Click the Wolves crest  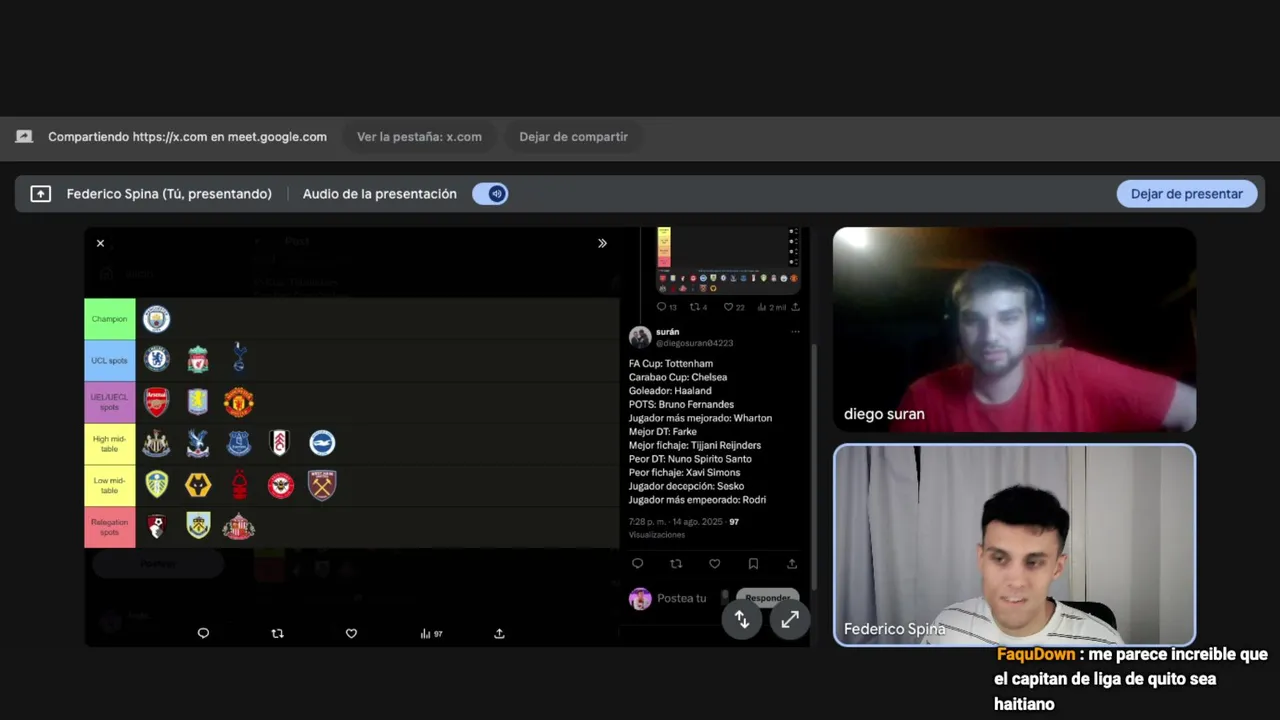click(x=198, y=485)
